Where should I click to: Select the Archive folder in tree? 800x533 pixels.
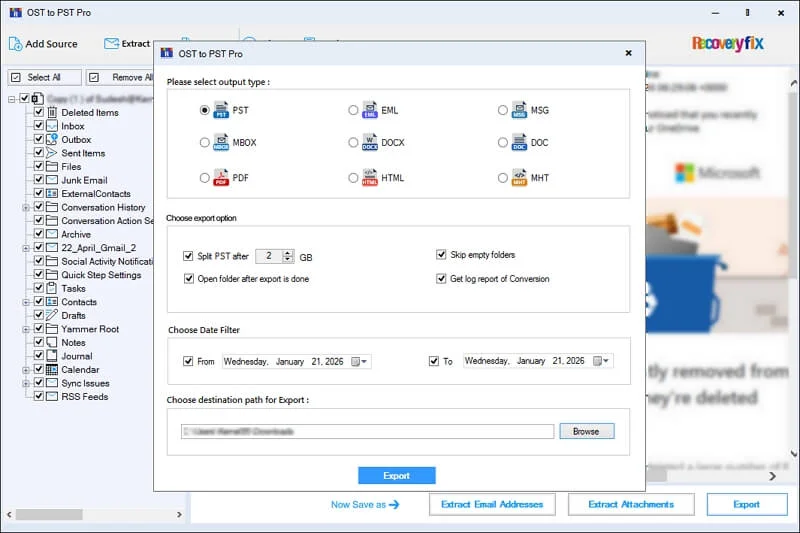coord(76,234)
